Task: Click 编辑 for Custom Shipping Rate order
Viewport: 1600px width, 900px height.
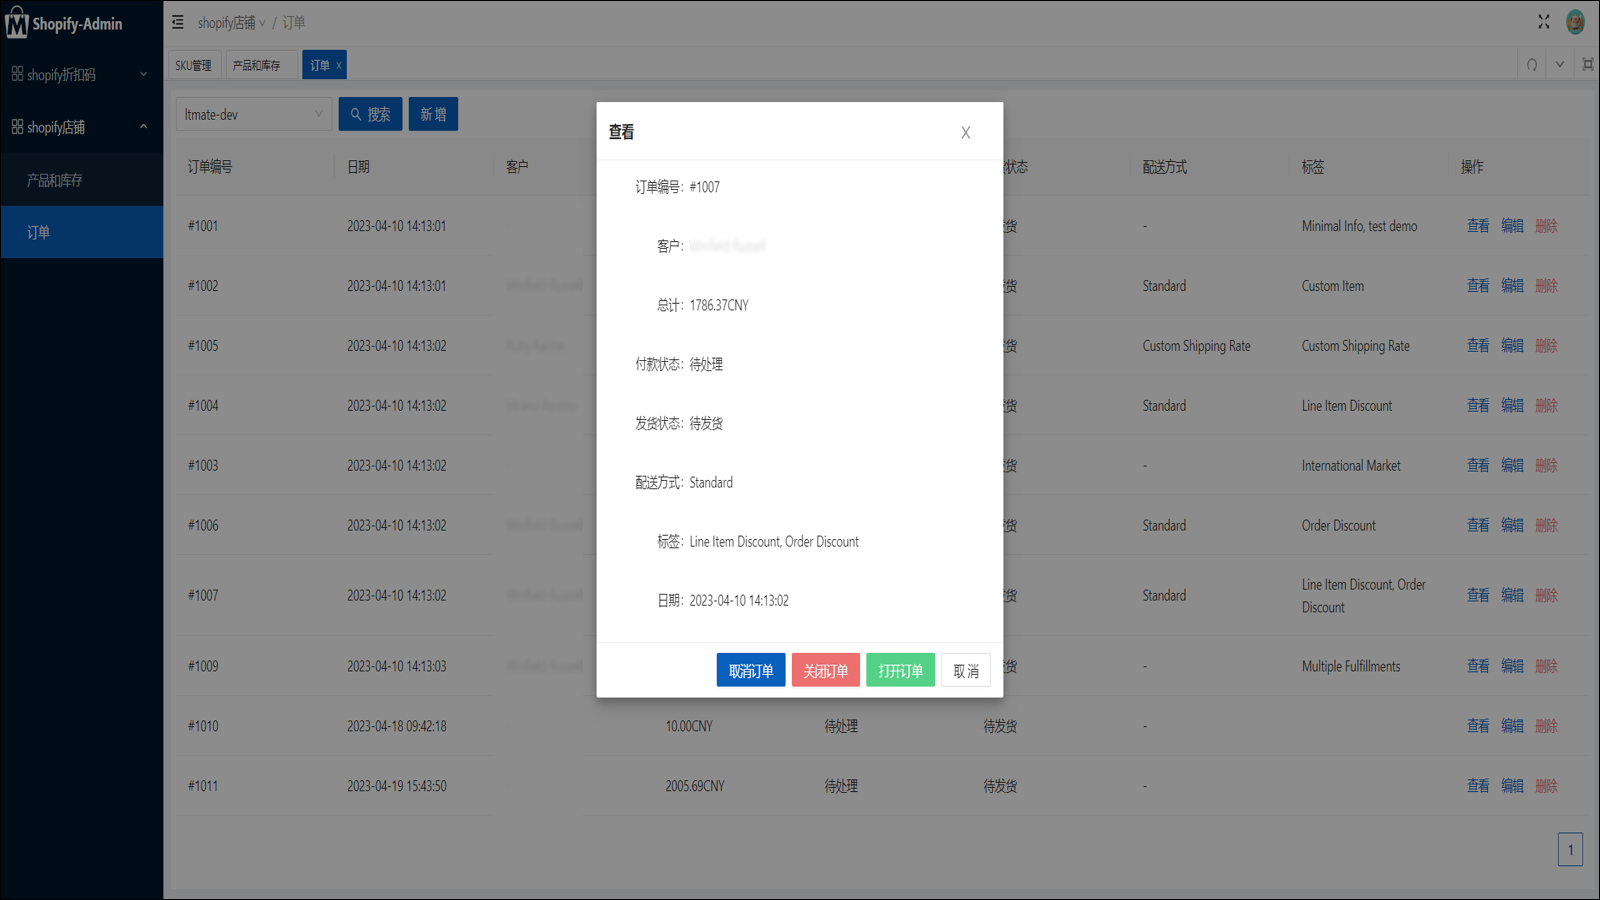Action: tap(1512, 346)
